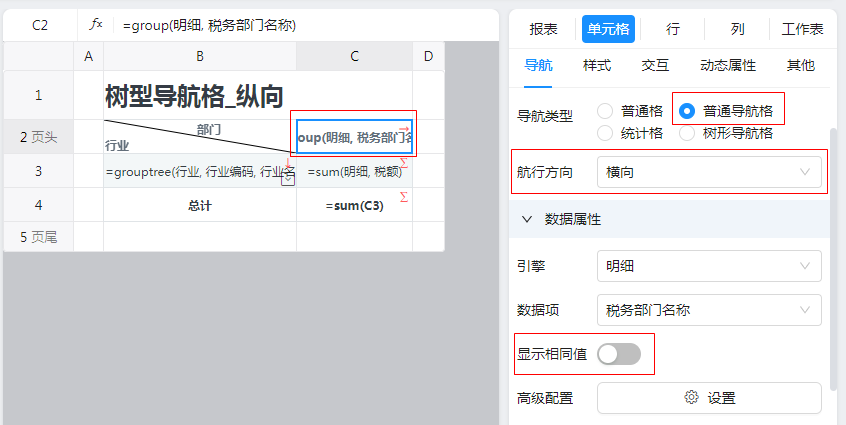Image resolution: width=846 pixels, height=425 pixels.
Task: Open the 动态属性 tab
Action: pos(728,66)
